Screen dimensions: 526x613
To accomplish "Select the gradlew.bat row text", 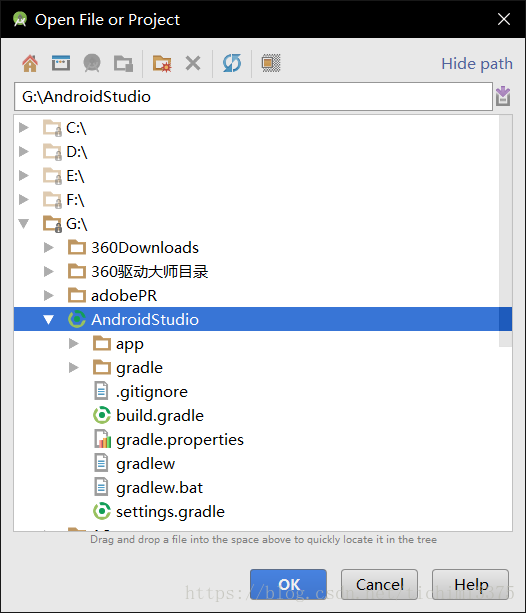I will pos(160,488).
